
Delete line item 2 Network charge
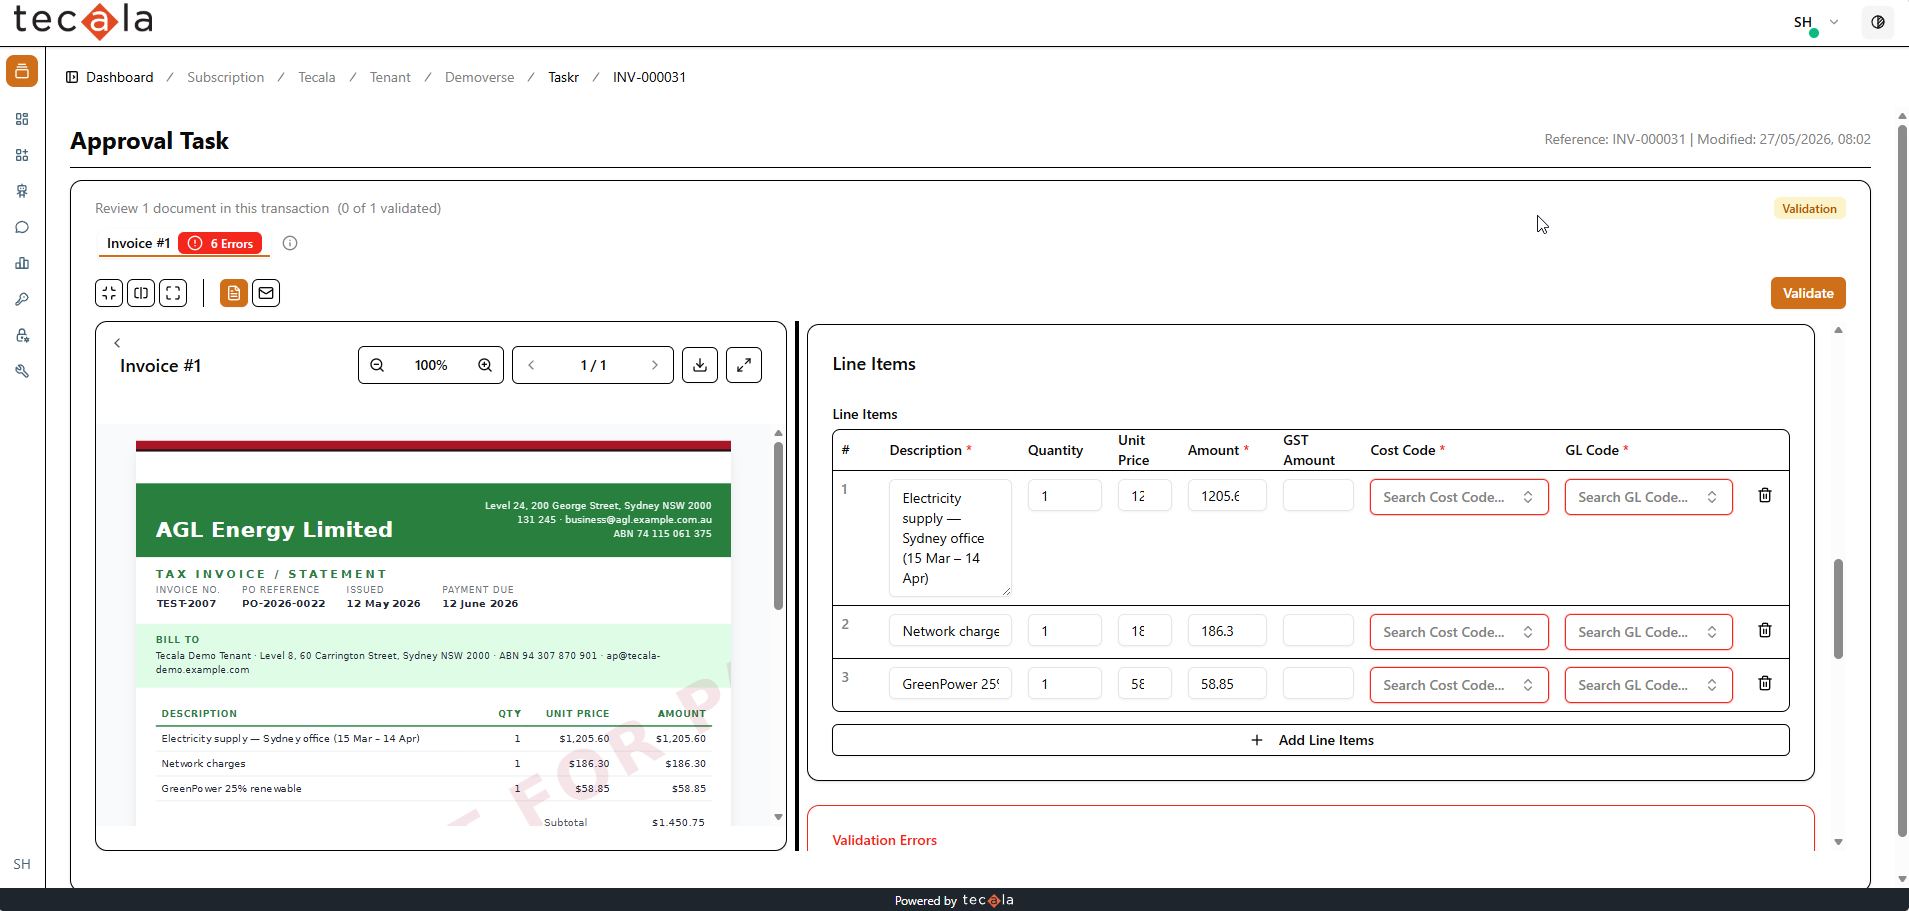1765,630
